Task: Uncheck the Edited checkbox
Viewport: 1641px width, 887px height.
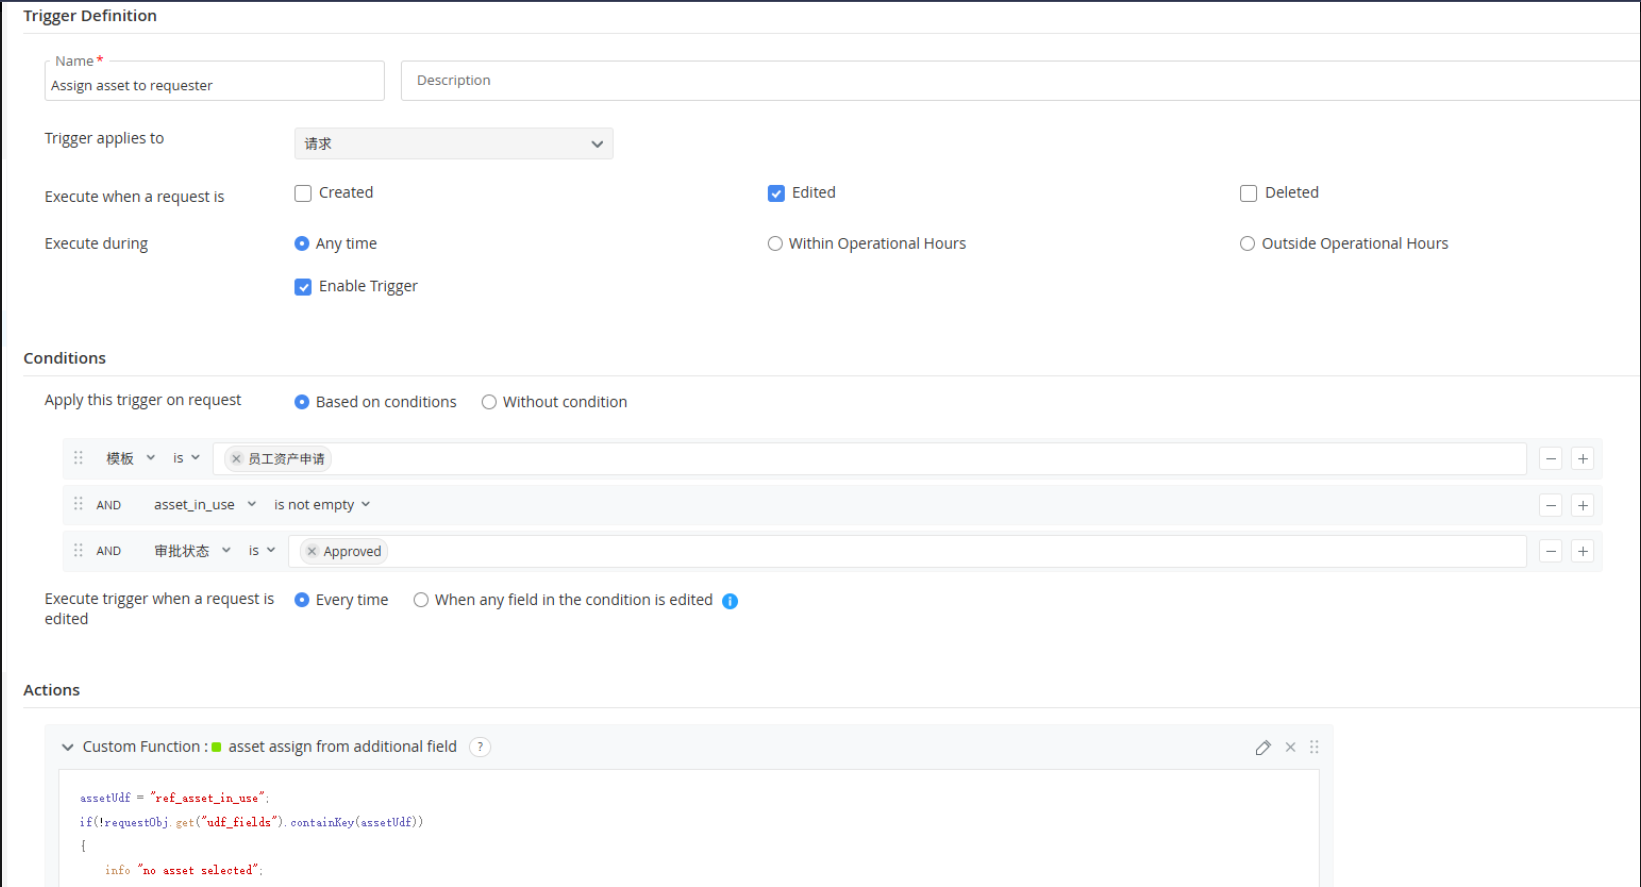Action: 776,193
